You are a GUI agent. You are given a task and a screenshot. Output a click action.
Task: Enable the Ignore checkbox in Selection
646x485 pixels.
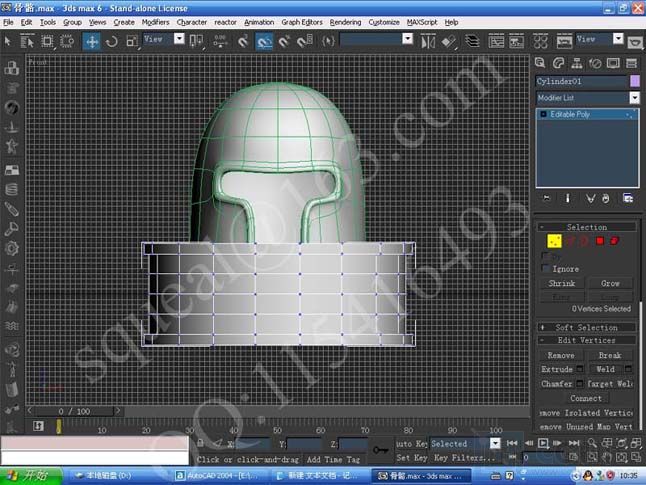coord(546,269)
